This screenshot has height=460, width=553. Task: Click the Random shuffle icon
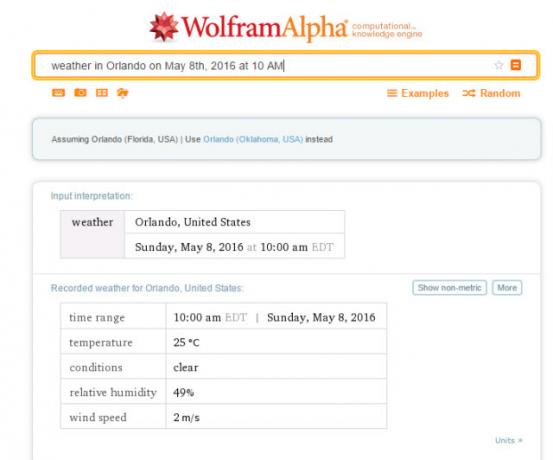pos(469,93)
